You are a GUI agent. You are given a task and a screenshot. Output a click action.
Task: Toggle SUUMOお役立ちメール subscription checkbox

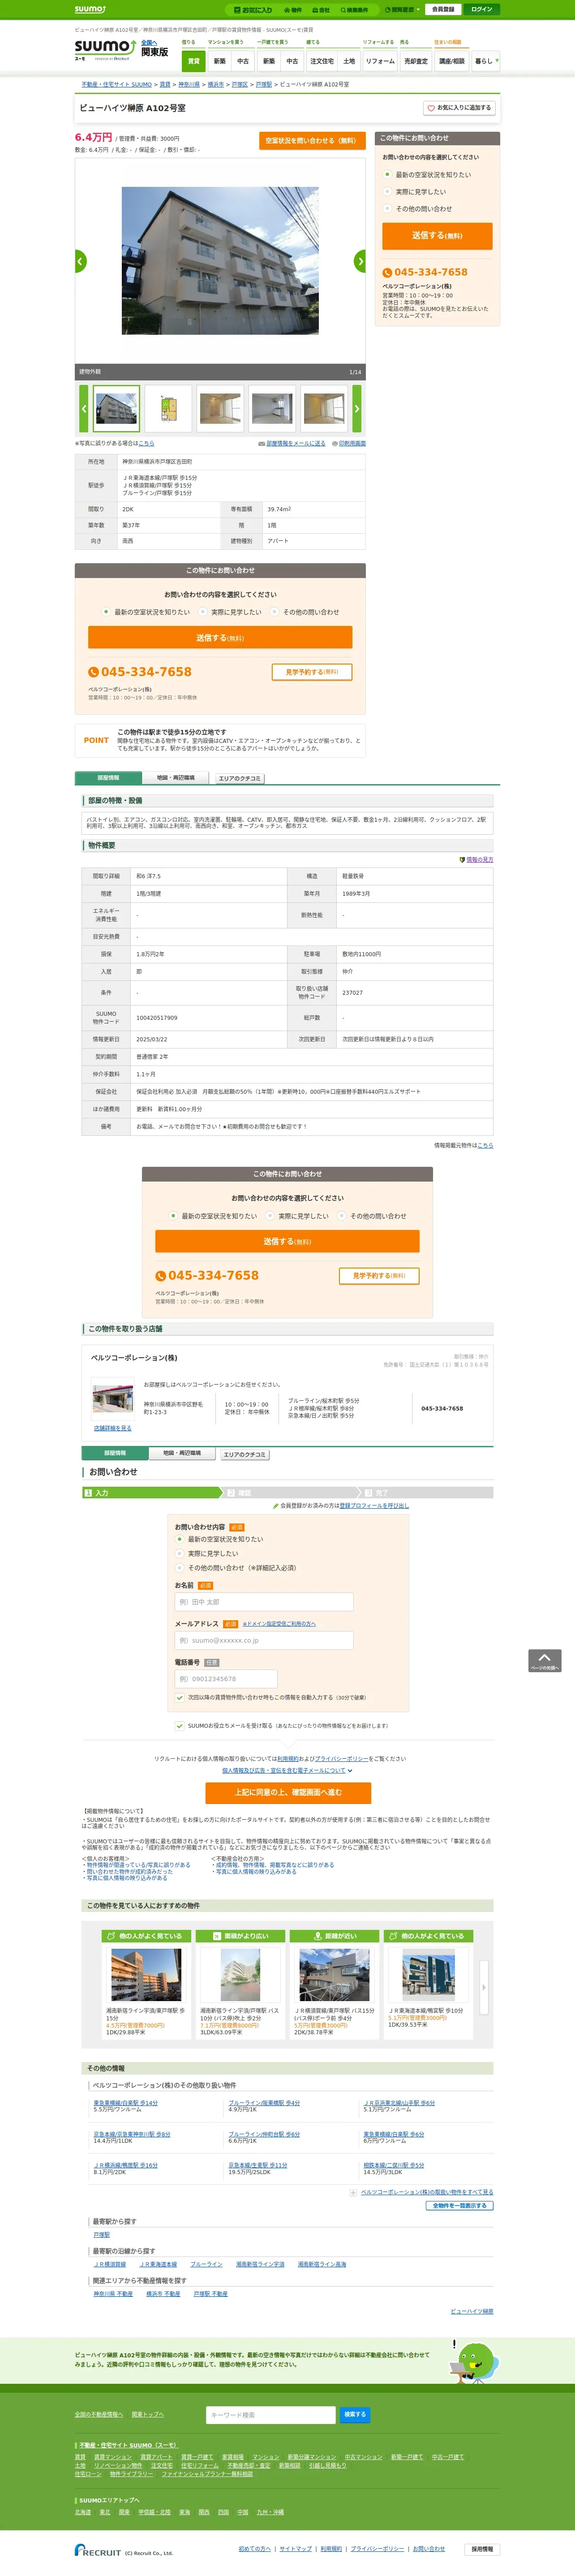(x=180, y=1725)
